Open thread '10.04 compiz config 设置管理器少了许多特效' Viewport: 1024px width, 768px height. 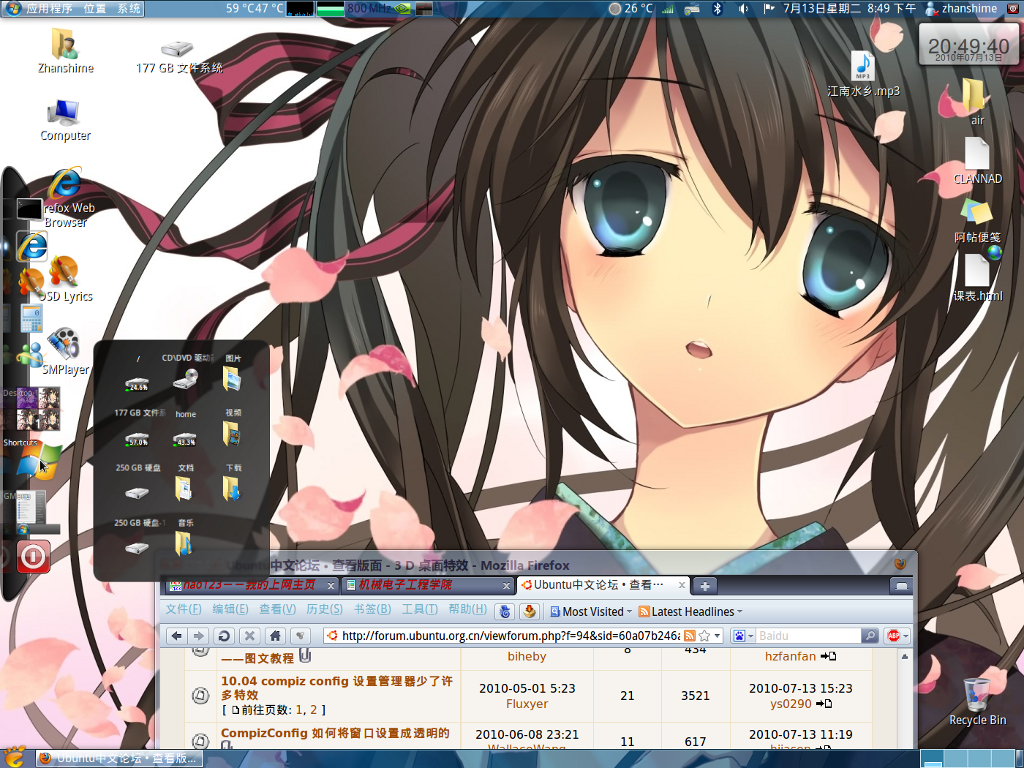point(337,688)
